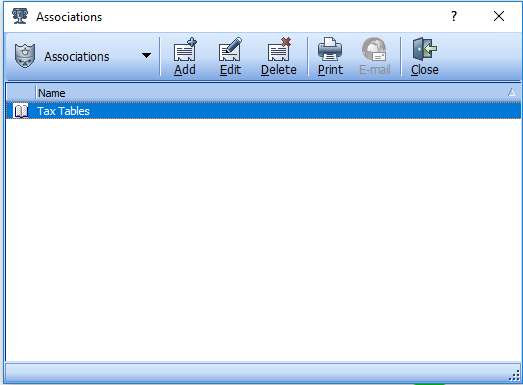Click the window resize grip

click(x=514, y=376)
